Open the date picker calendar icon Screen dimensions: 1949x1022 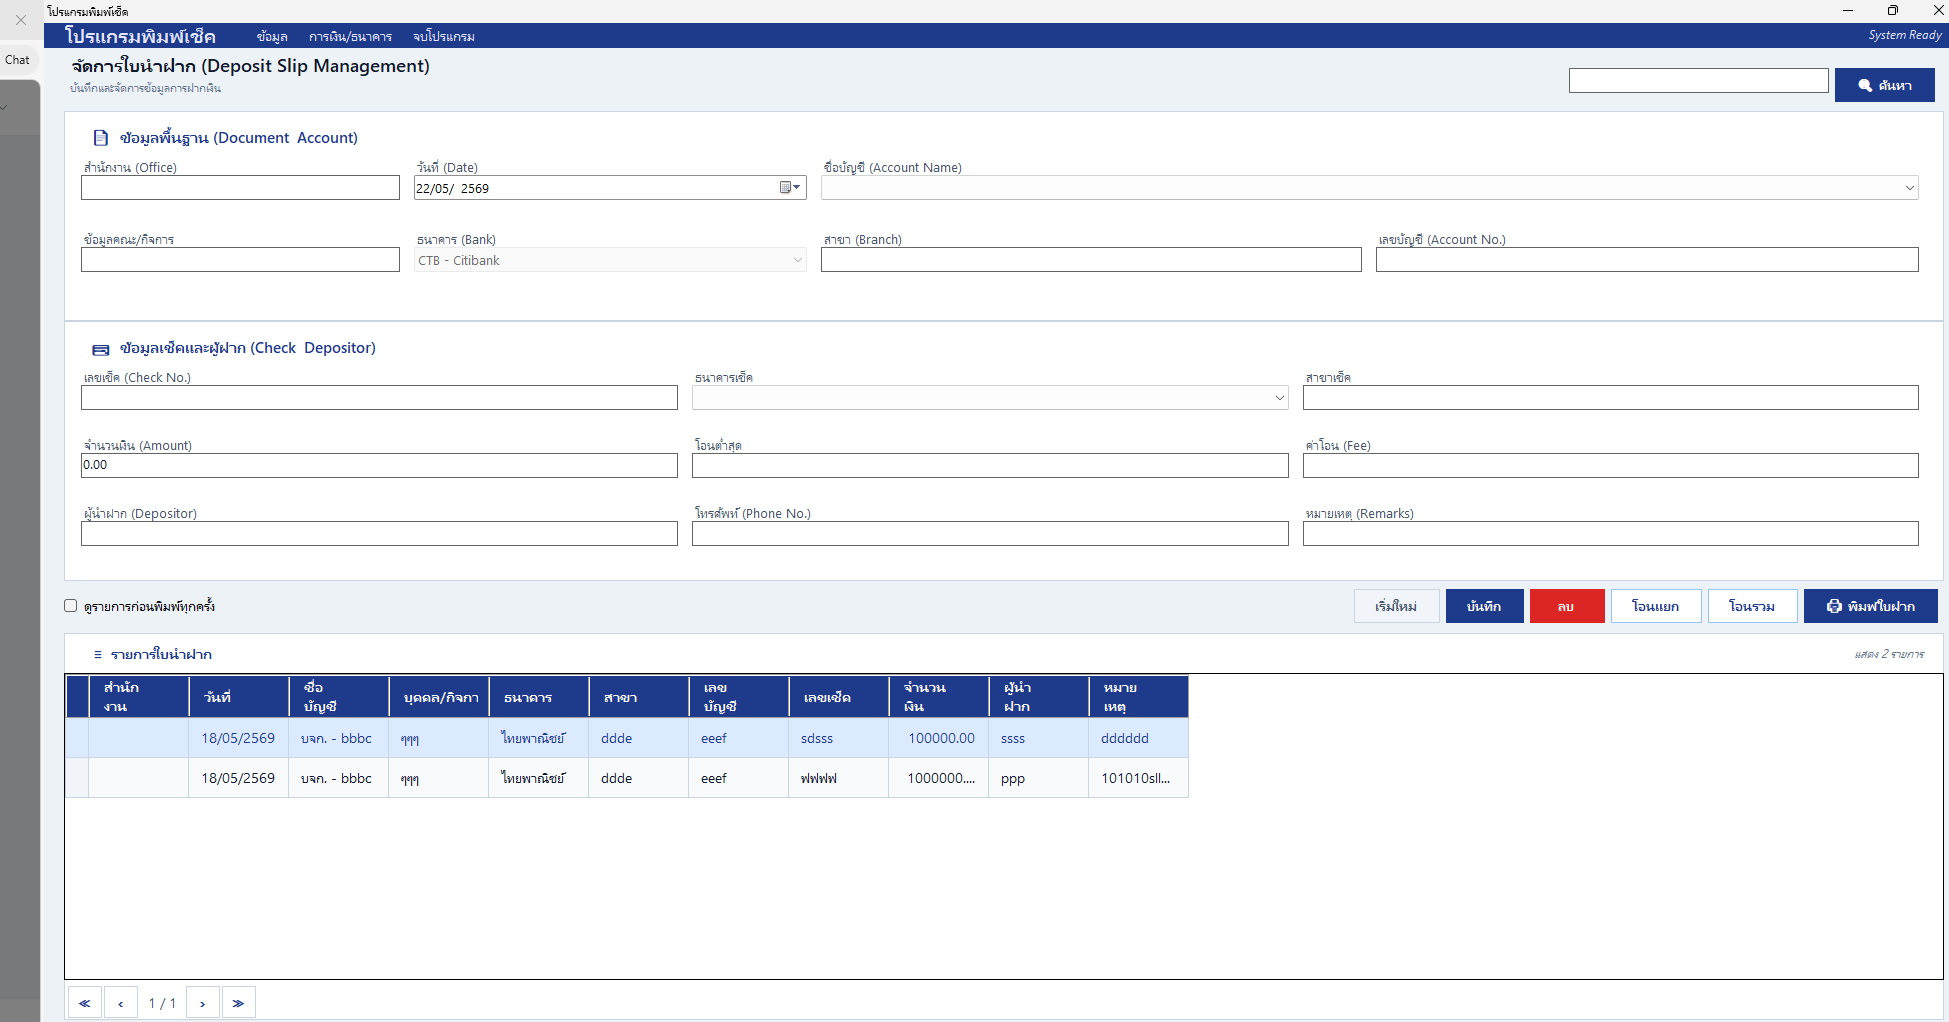pos(790,188)
